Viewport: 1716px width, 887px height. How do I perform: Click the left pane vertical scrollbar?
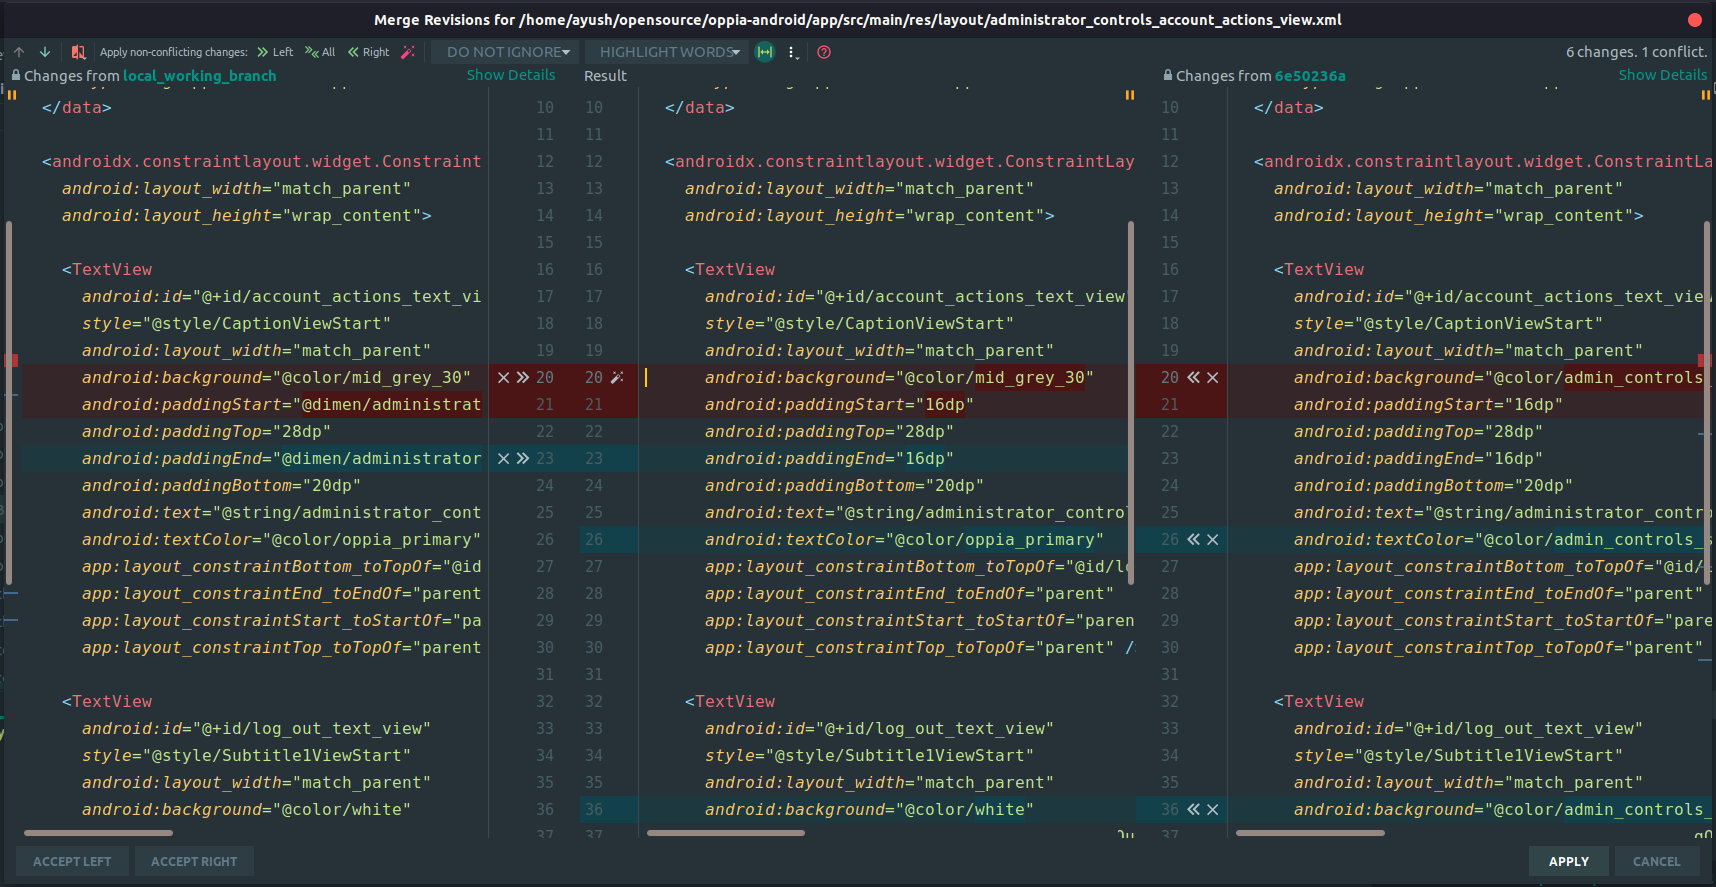tap(9, 402)
